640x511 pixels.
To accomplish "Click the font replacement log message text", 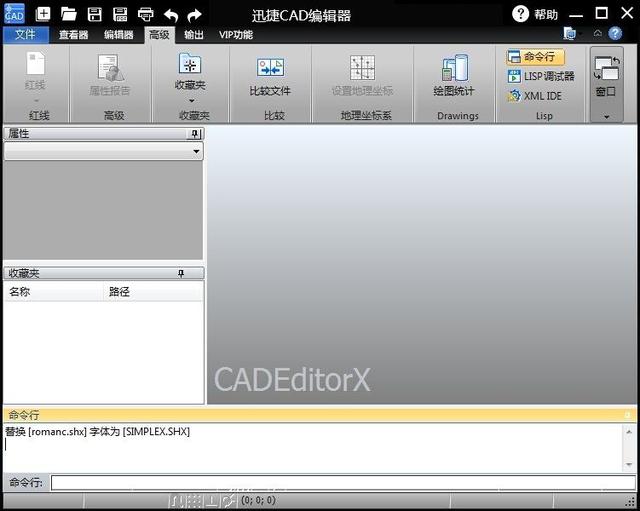I will point(98,432).
